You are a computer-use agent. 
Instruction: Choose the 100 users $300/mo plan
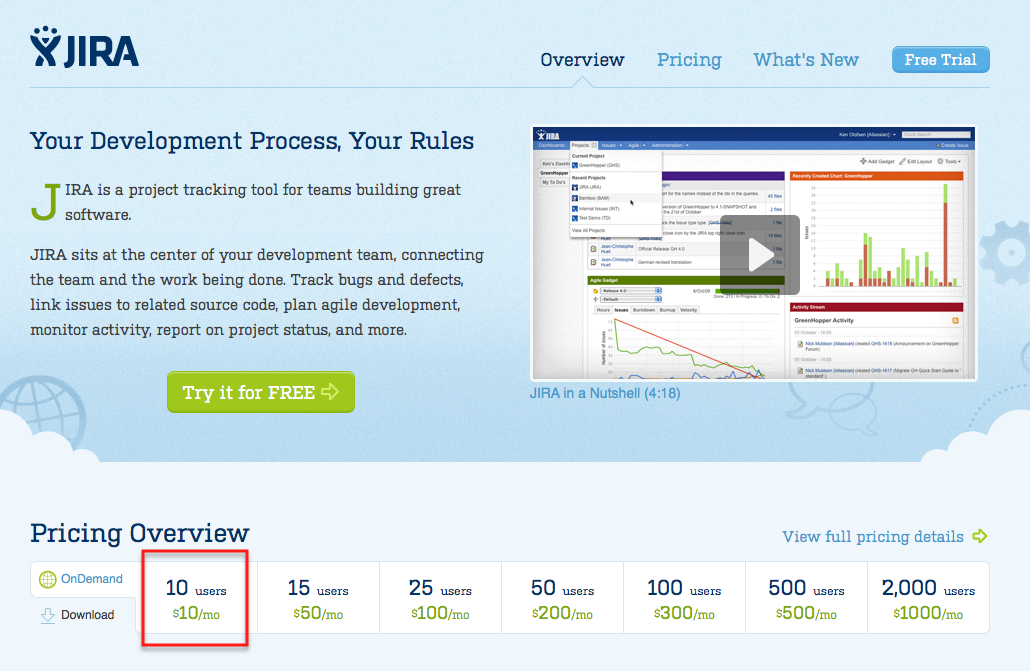click(x=684, y=598)
